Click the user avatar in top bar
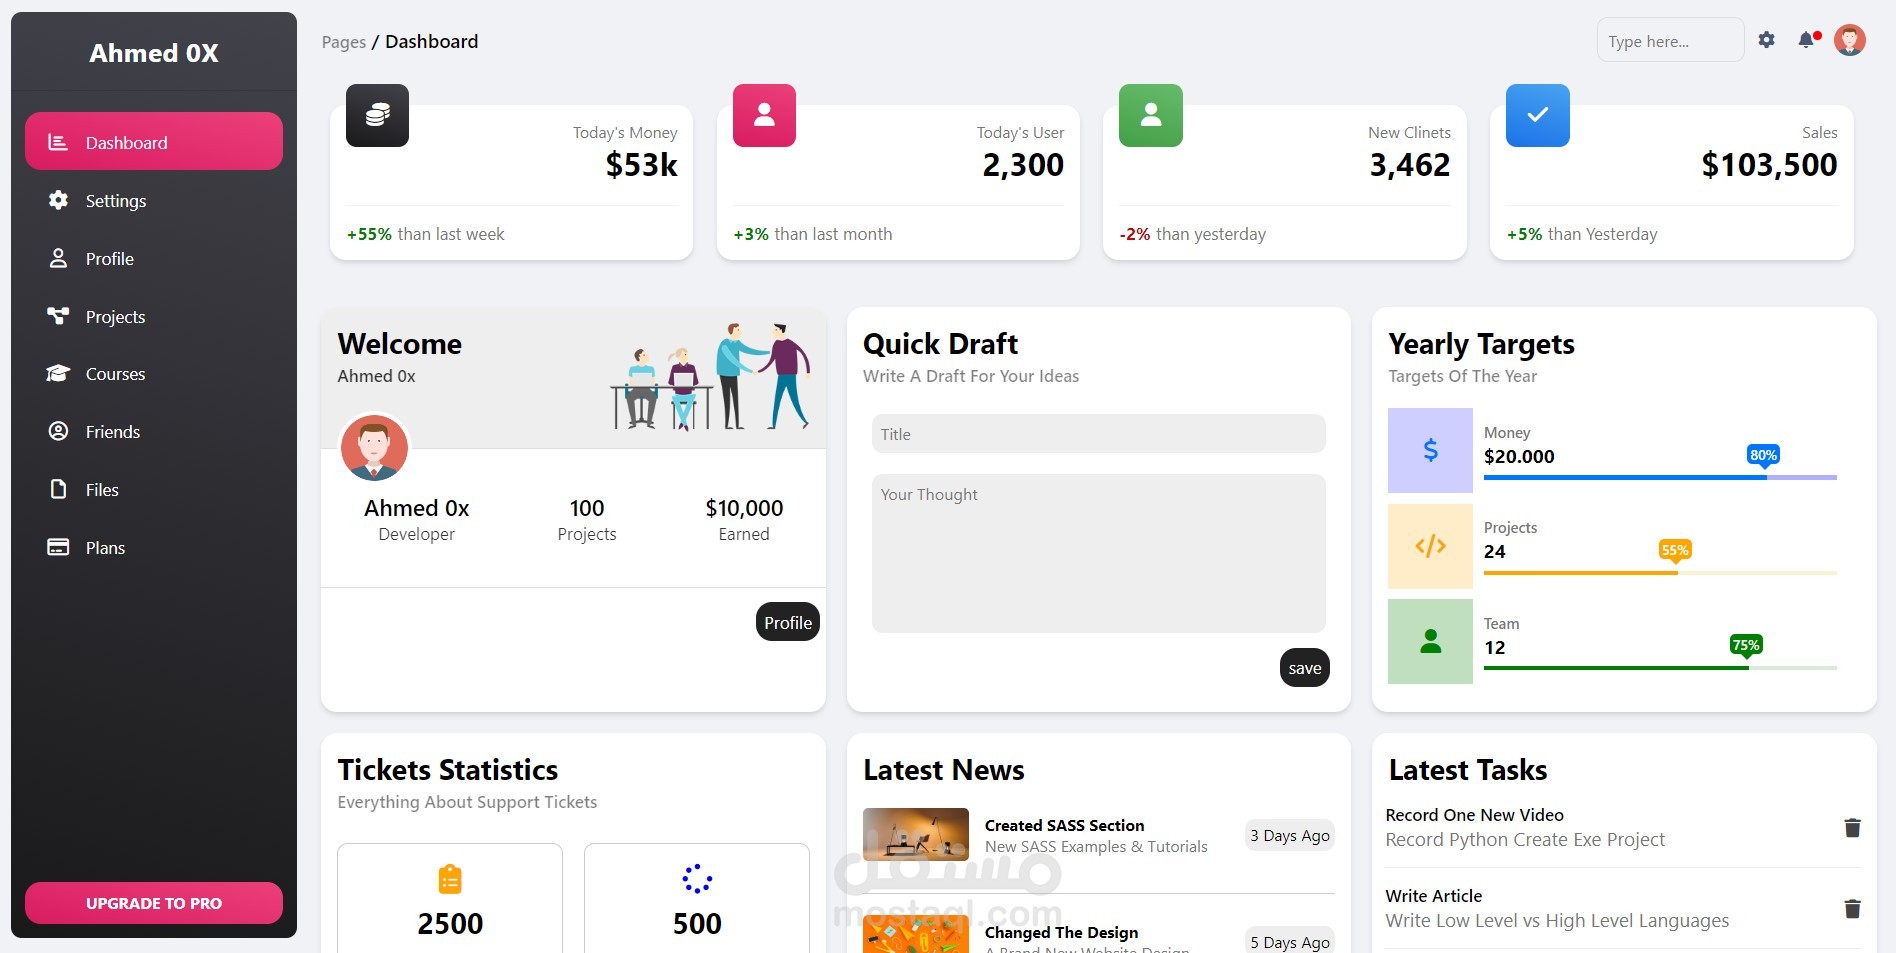1896x953 pixels. (x=1850, y=40)
